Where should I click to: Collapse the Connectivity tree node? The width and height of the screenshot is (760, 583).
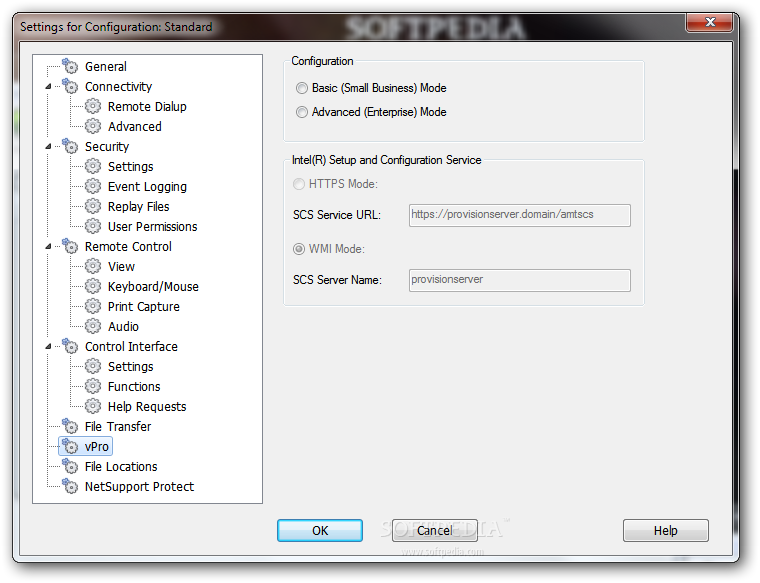tap(48, 87)
